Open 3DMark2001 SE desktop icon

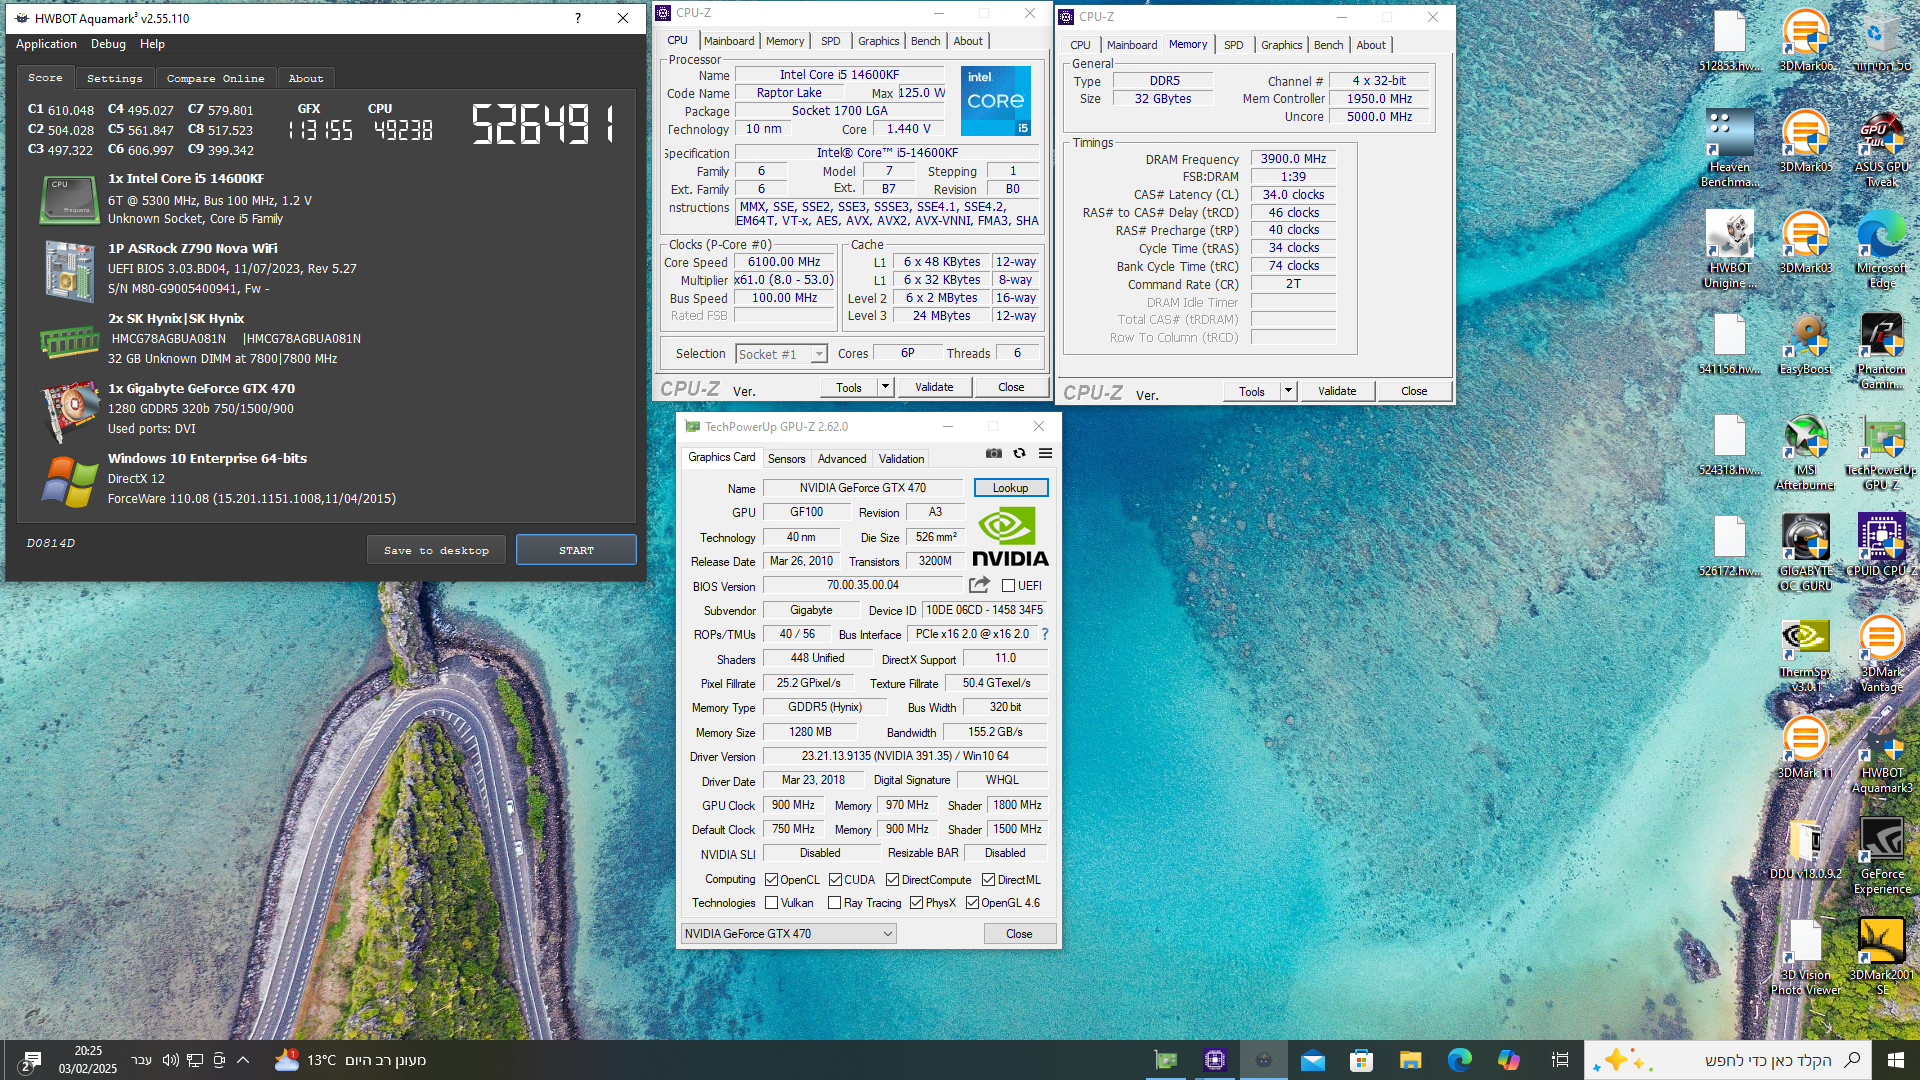1881,956
